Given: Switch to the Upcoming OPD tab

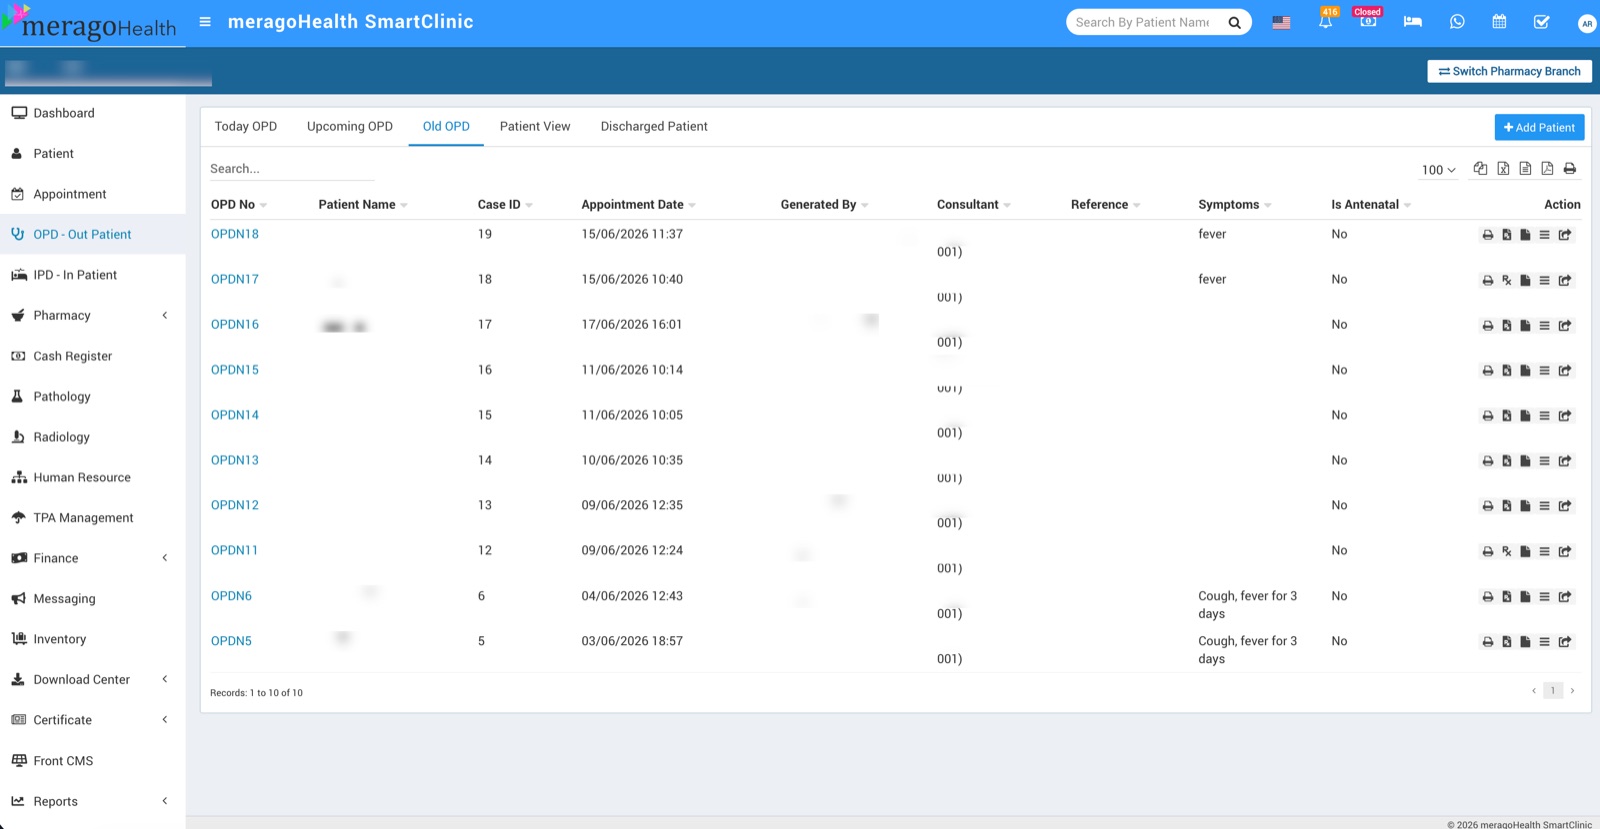Looking at the screenshot, I should pos(350,126).
